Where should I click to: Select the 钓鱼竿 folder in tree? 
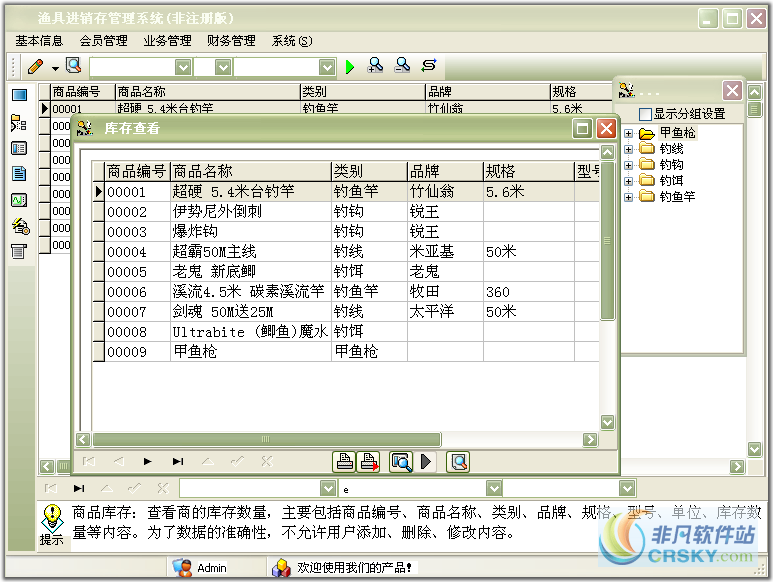677,197
